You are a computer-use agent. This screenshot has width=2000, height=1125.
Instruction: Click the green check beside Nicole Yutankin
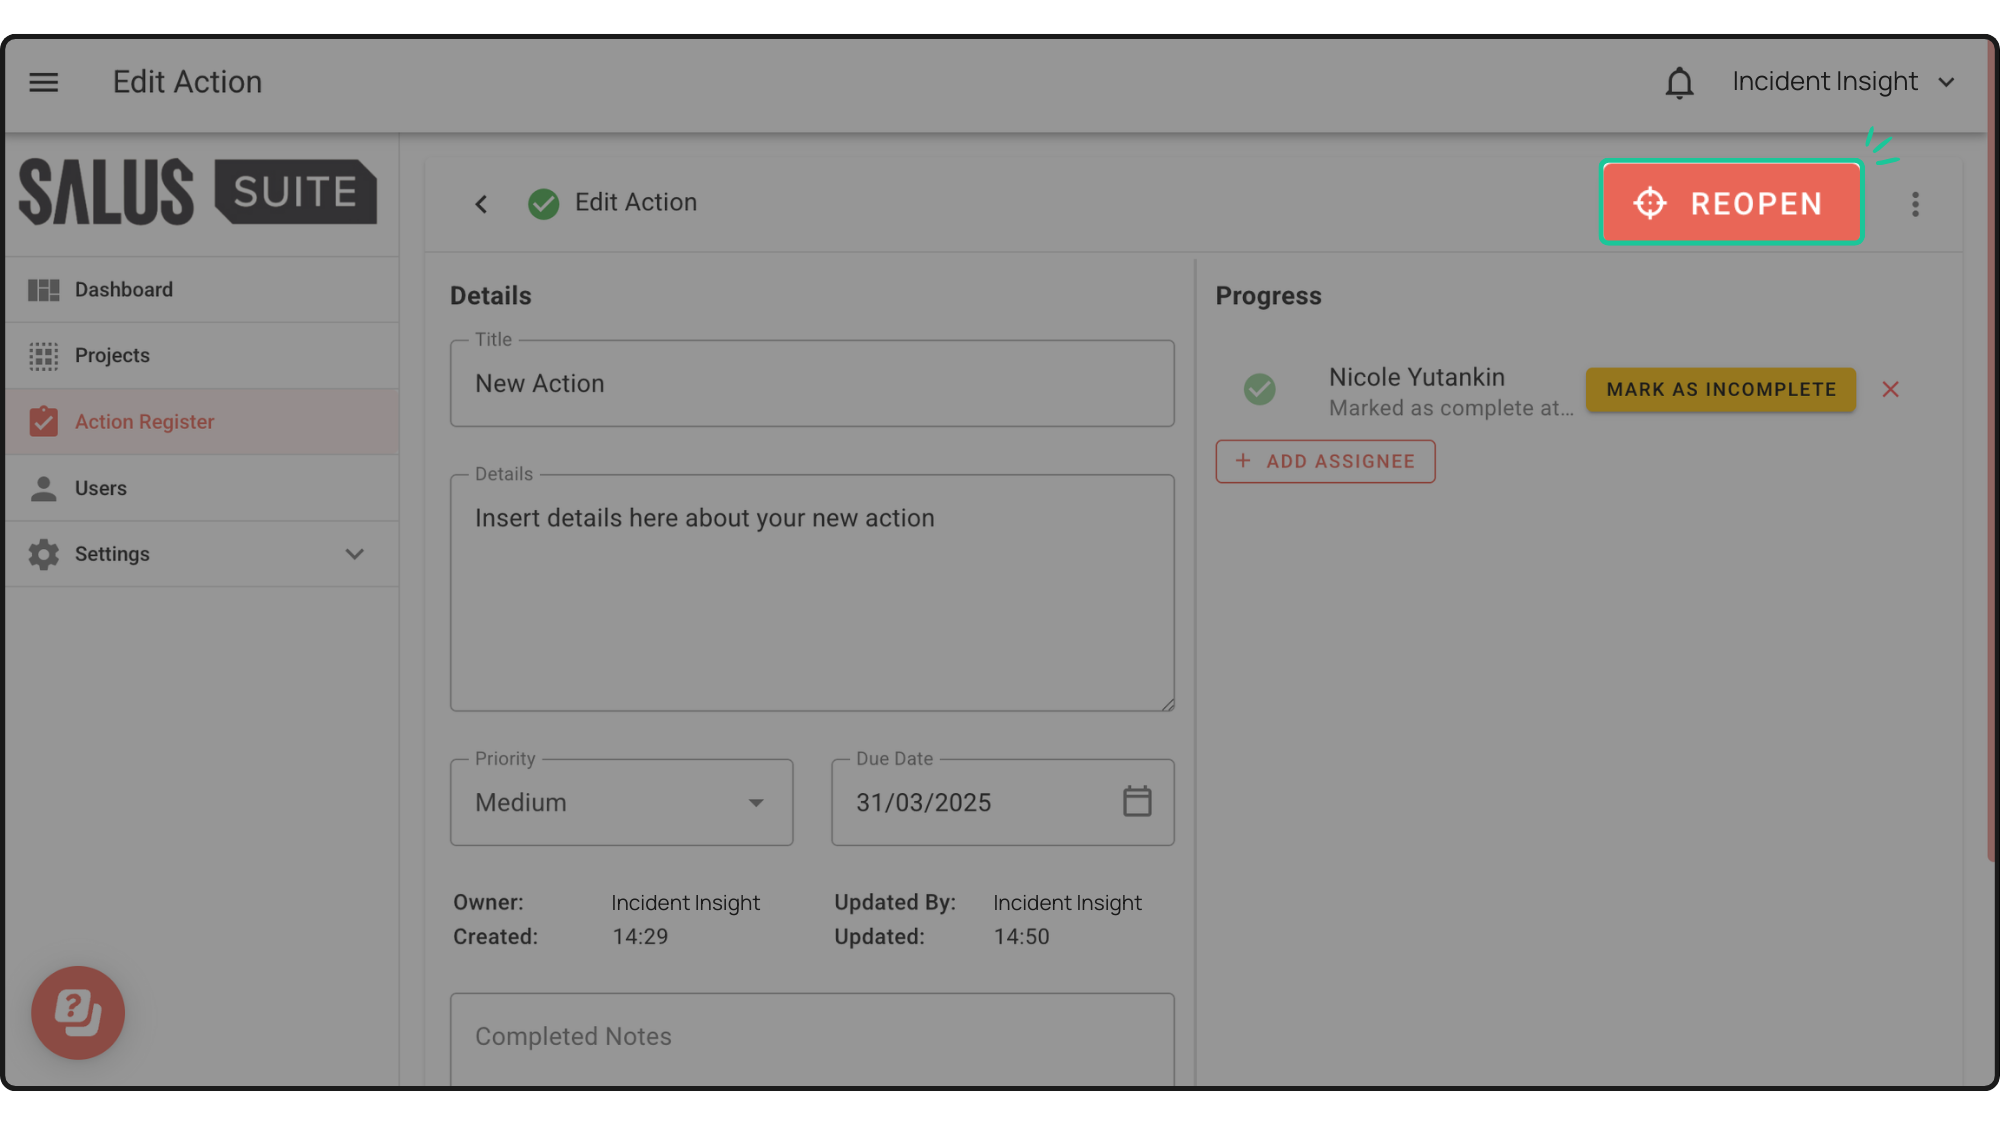coord(1259,389)
